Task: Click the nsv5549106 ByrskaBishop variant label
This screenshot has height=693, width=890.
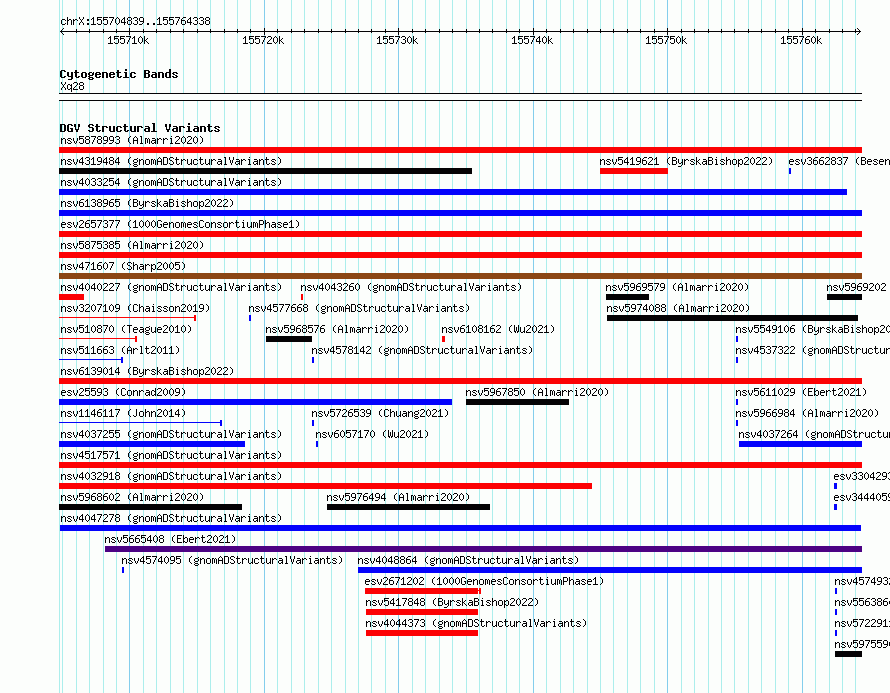Action: coord(812,329)
